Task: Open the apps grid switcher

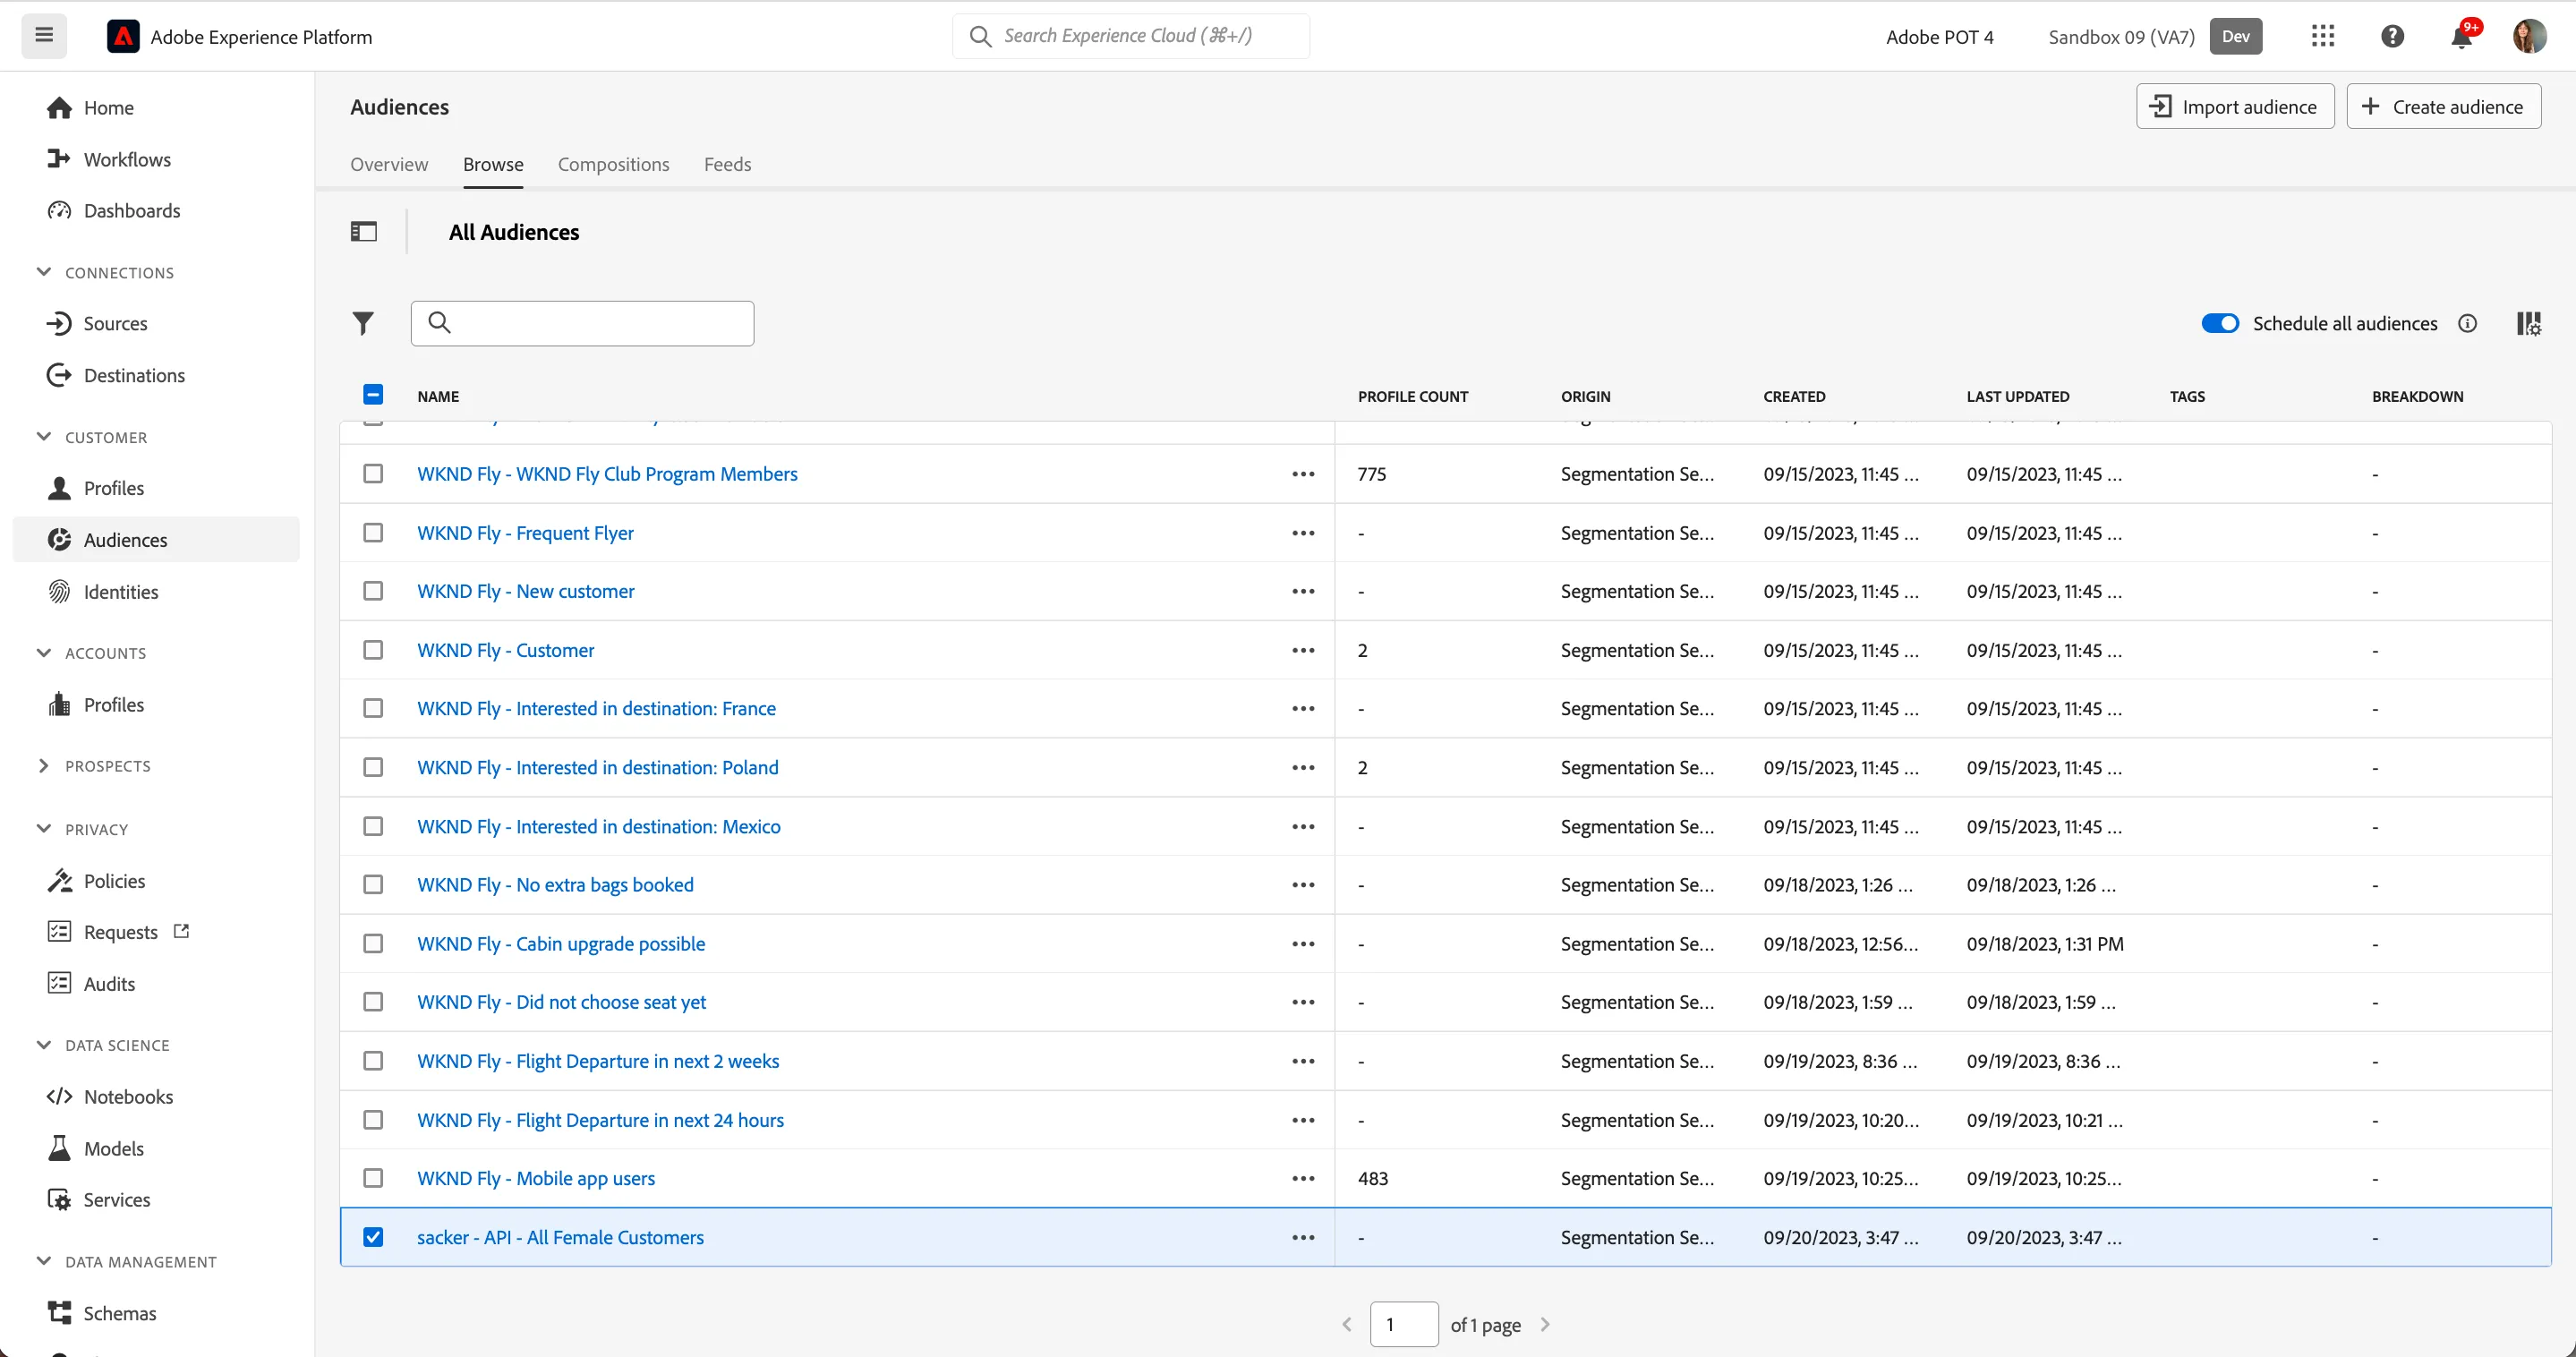Action: pyautogui.click(x=2322, y=36)
